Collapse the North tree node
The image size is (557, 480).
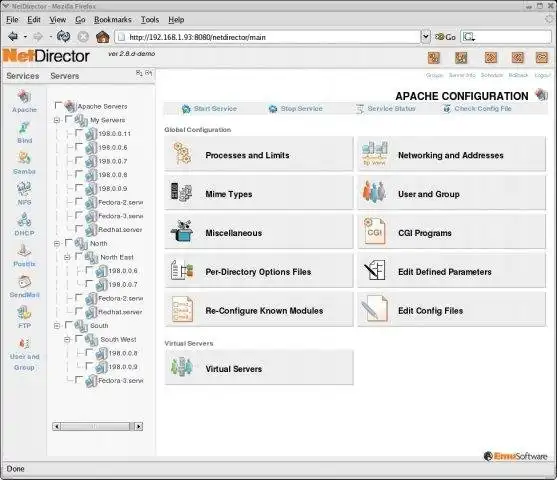coord(57,244)
